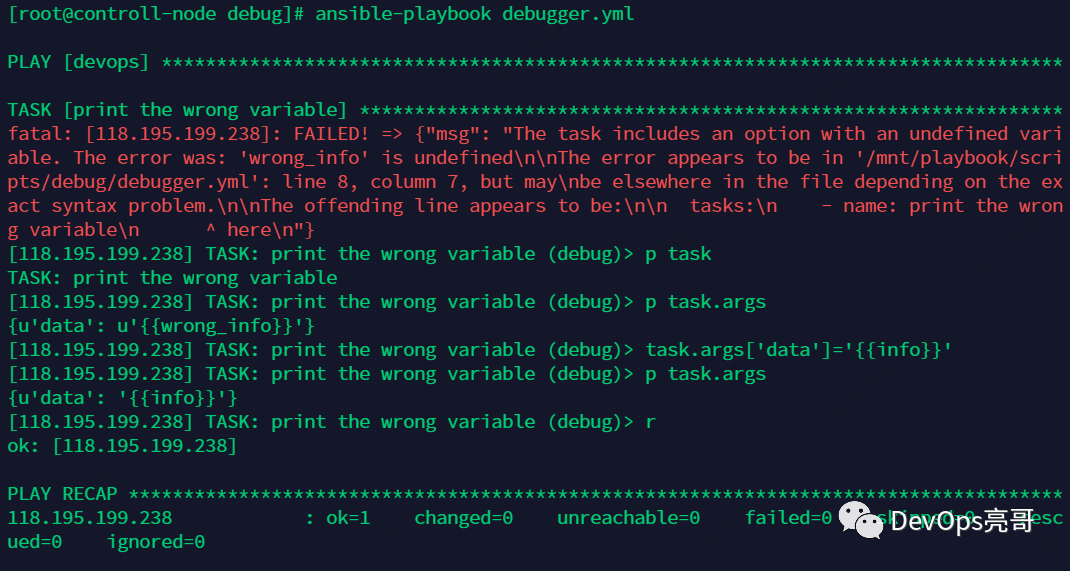Click the "r" redo debugger command
Screen dimensions: 1070x571
tap(651, 422)
